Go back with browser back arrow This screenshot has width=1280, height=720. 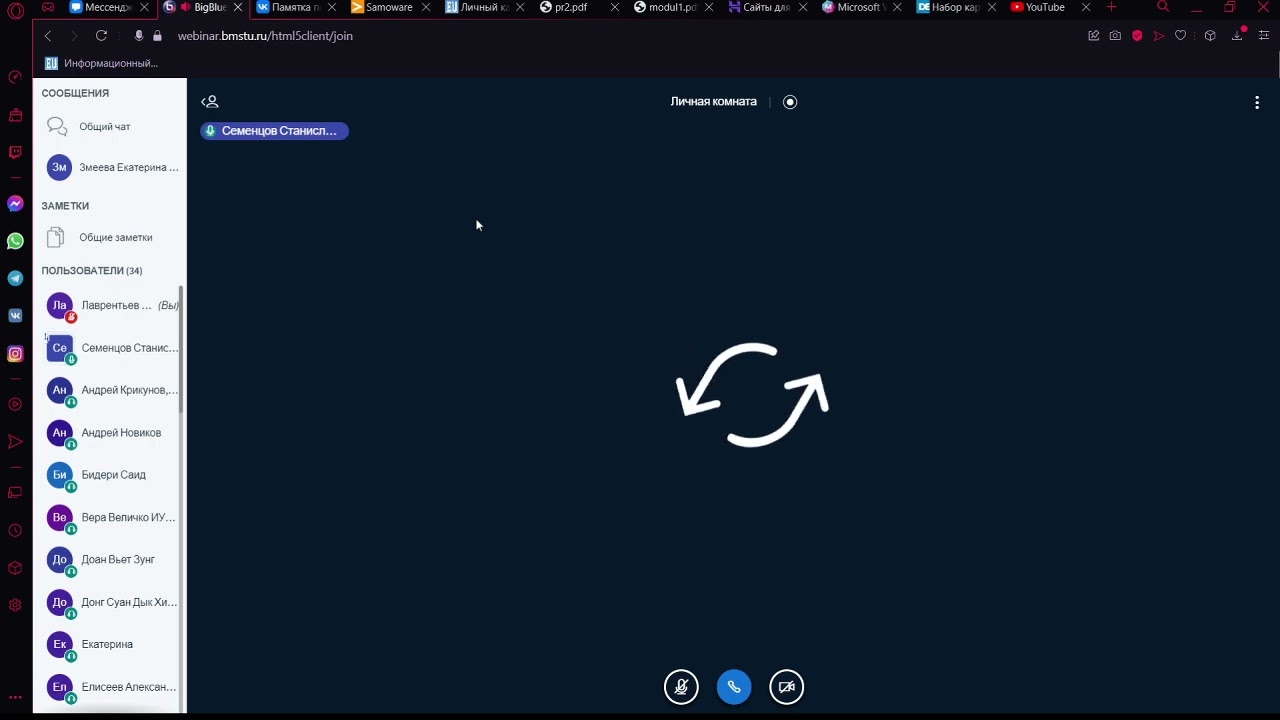click(x=47, y=36)
